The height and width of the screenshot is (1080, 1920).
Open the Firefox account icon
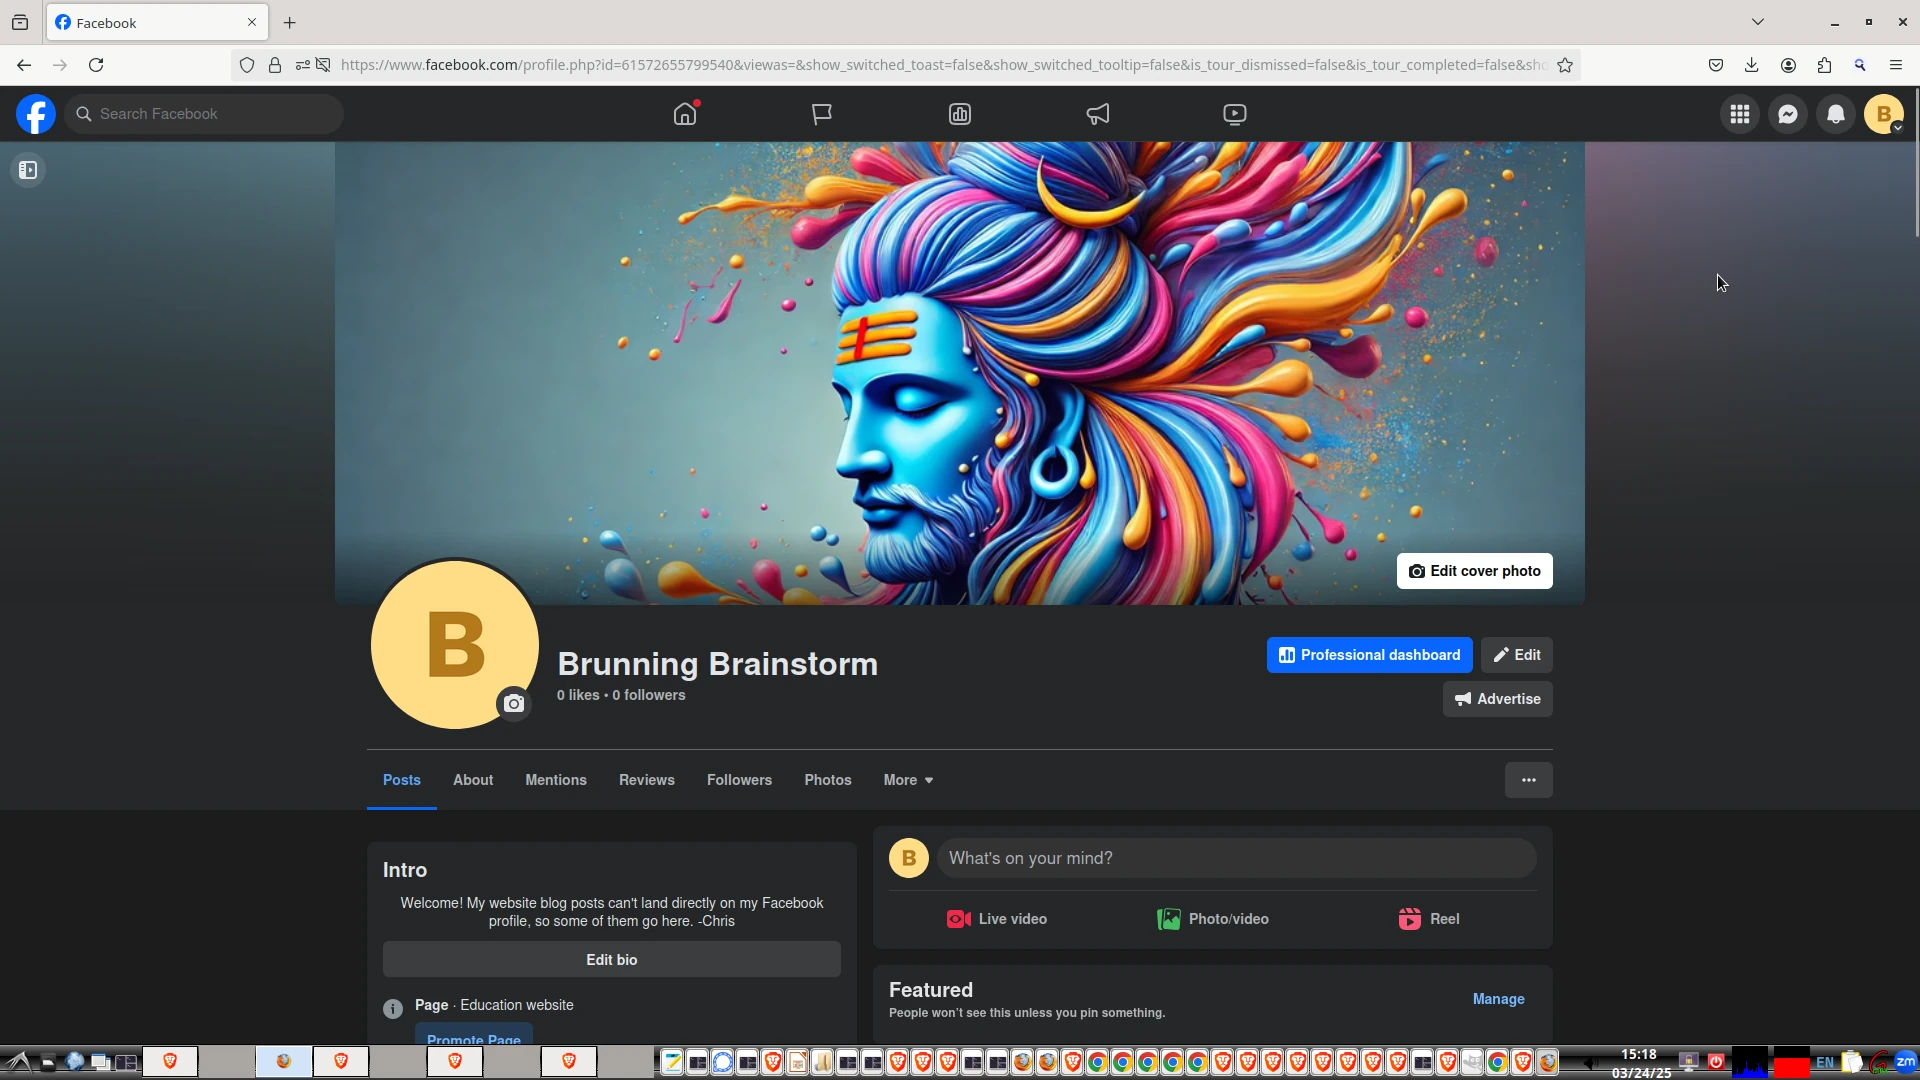point(1788,65)
